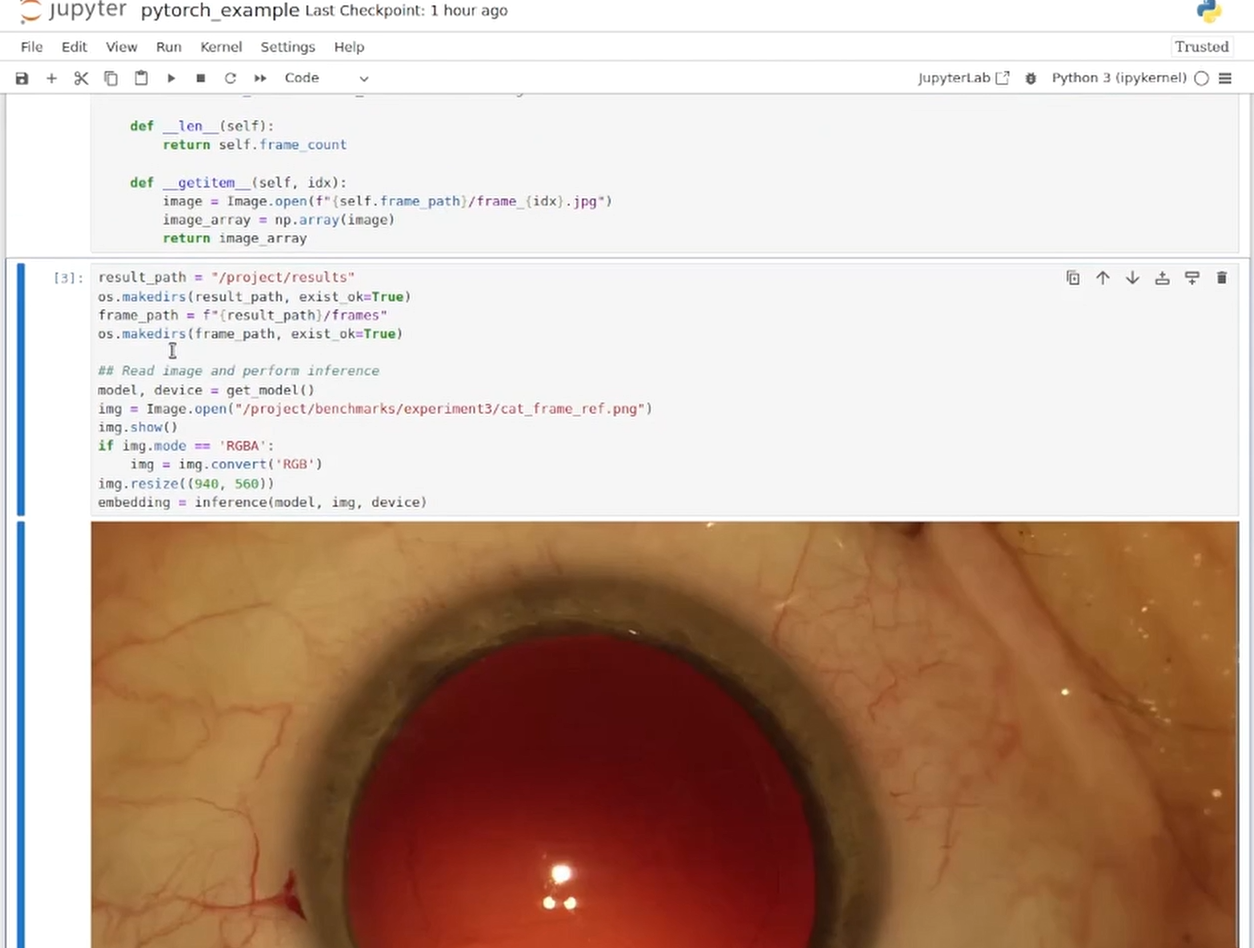
Task: Restart the kernel with the circular arrow icon
Action: pyautogui.click(x=230, y=78)
